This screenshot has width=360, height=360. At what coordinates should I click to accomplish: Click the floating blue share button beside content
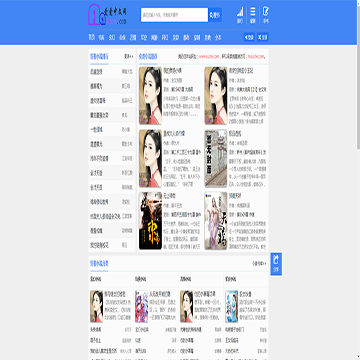tap(276, 264)
